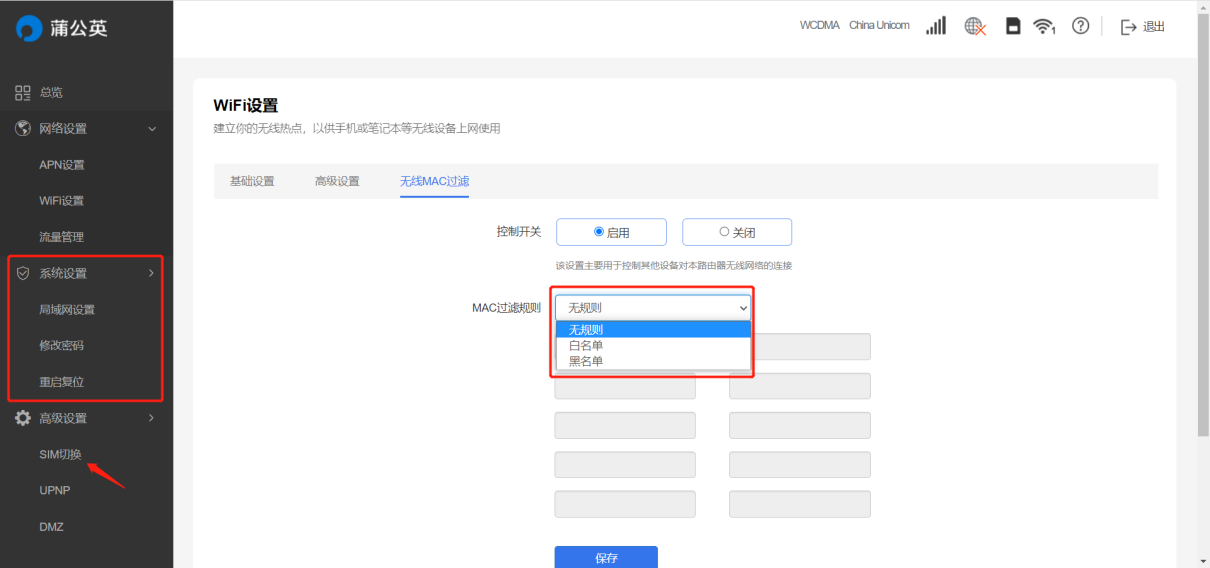Click the 总览 overview grid icon

pyautogui.click(x=23, y=93)
